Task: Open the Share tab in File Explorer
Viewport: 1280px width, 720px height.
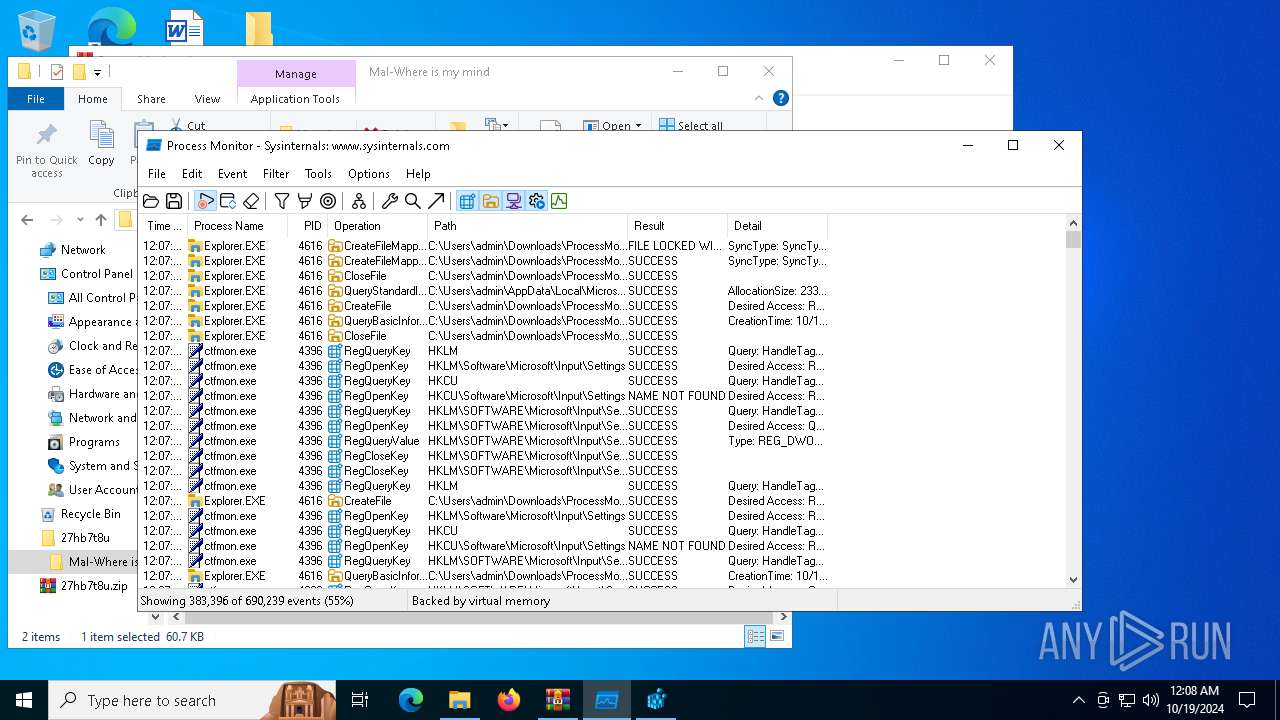Action: tap(151, 99)
